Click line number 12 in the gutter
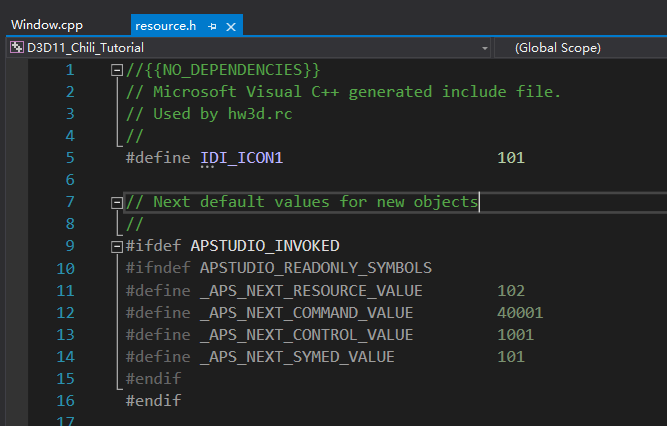The height and width of the screenshot is (426, 667). tap(66, 313)
